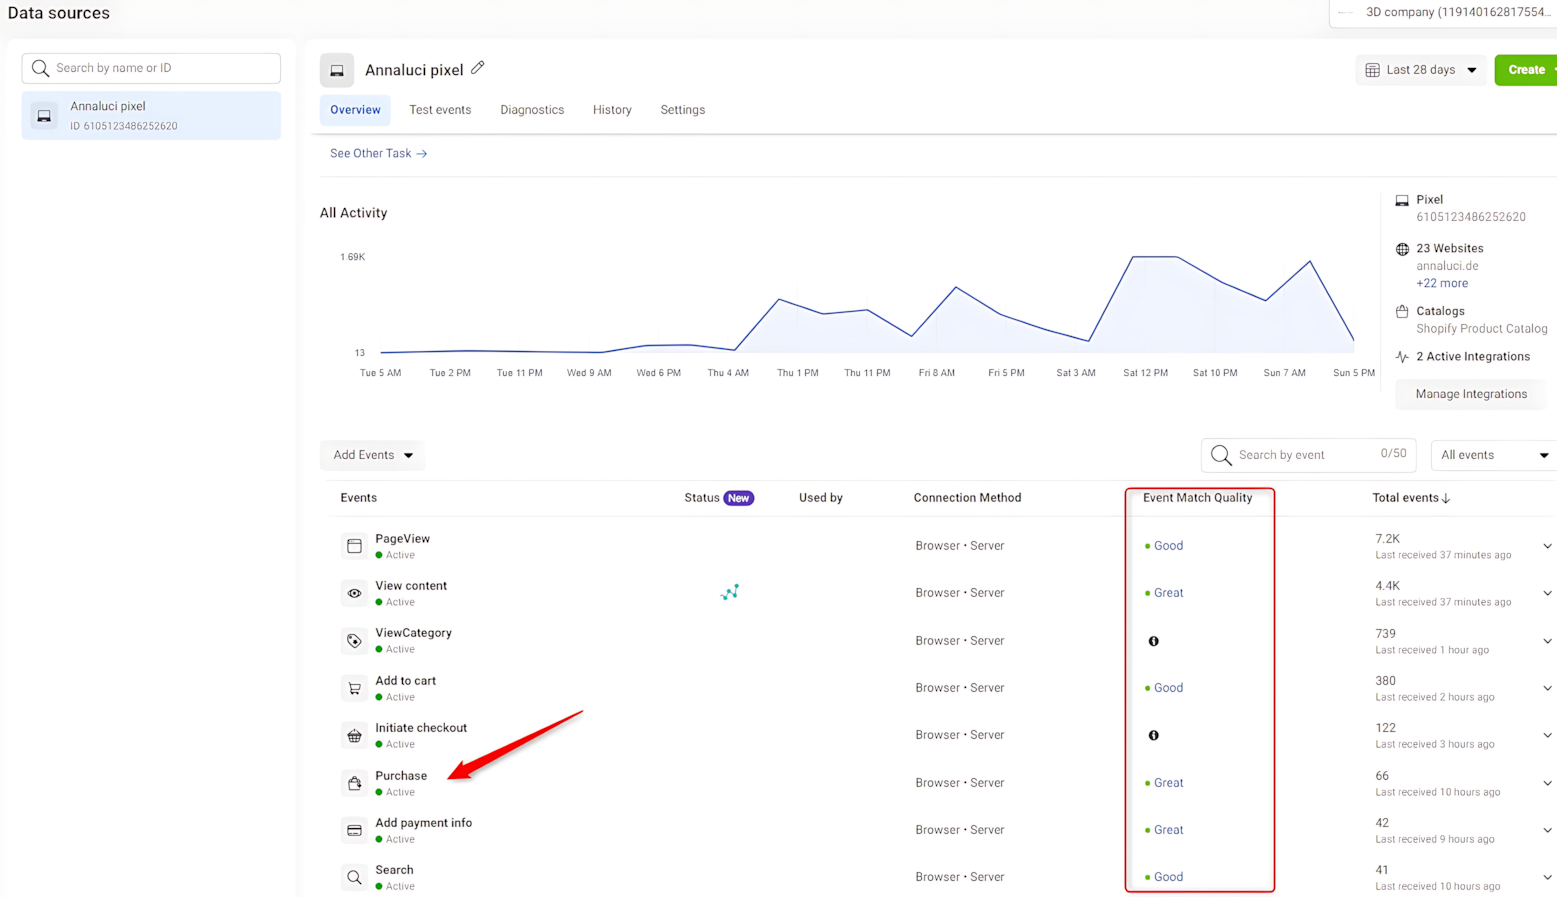Open the All events filter dropdown
Viewport: 1557px width, 897px height.
pyautogui.click(x=1492, y=455)
